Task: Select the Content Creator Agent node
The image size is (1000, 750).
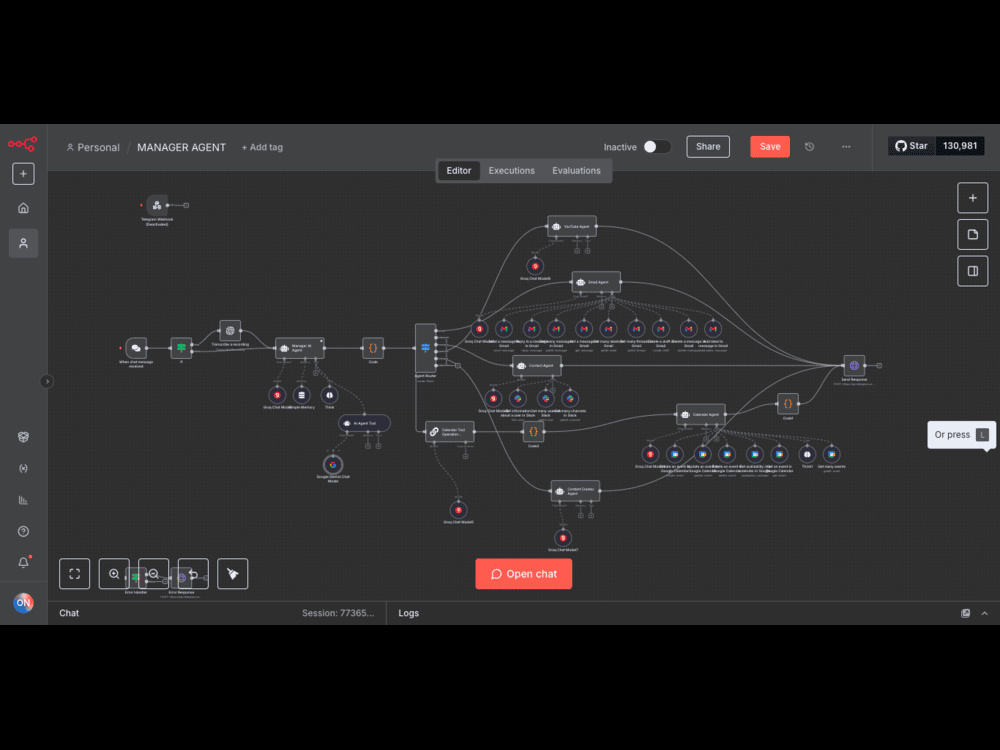Action: [575, 491]
